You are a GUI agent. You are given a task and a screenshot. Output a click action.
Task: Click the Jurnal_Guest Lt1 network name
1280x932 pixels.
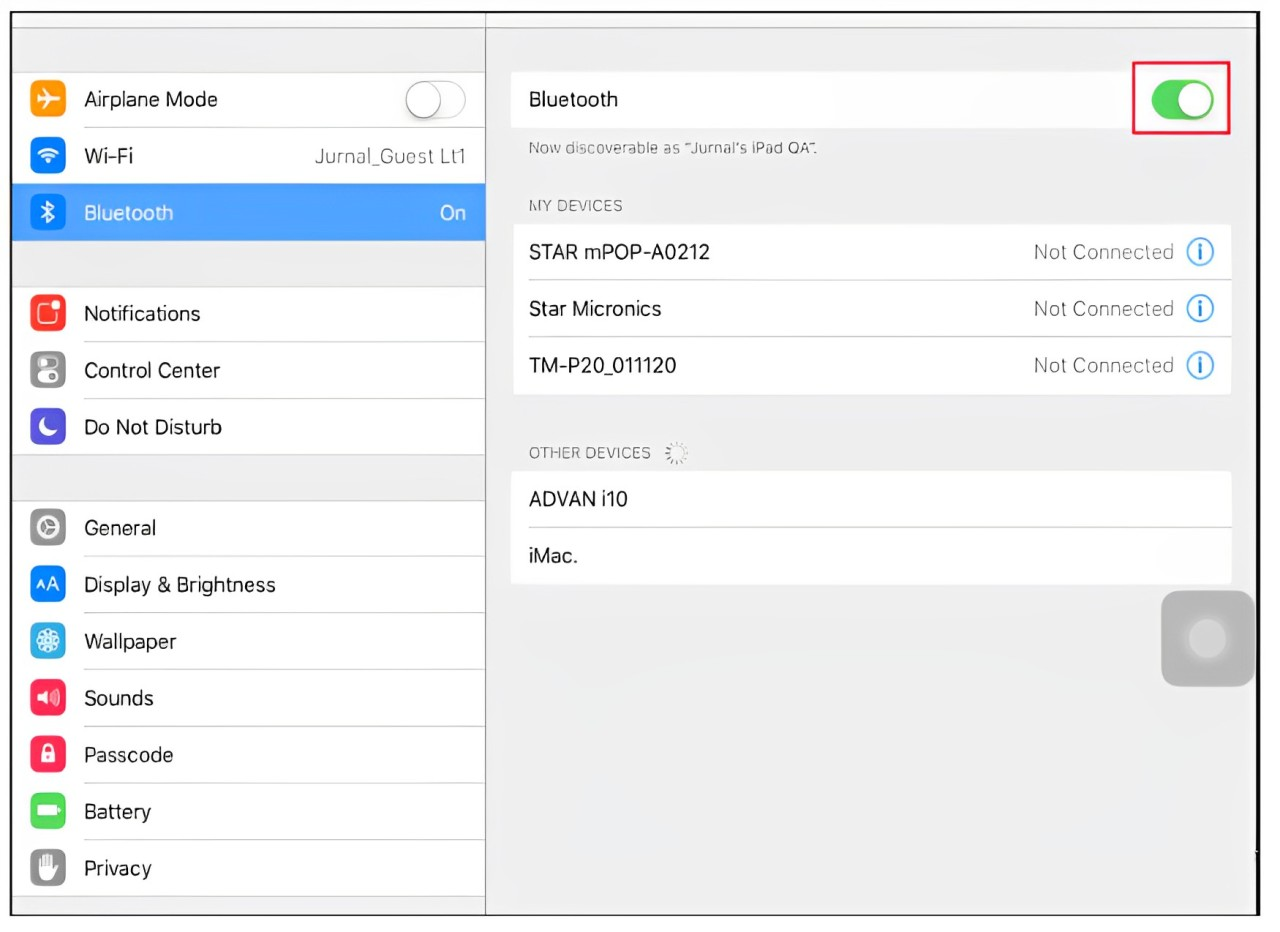390,156
